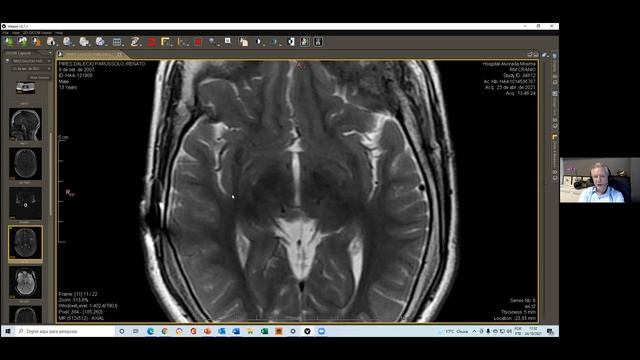Click the tool panel icon near top right

pos(544,54)
